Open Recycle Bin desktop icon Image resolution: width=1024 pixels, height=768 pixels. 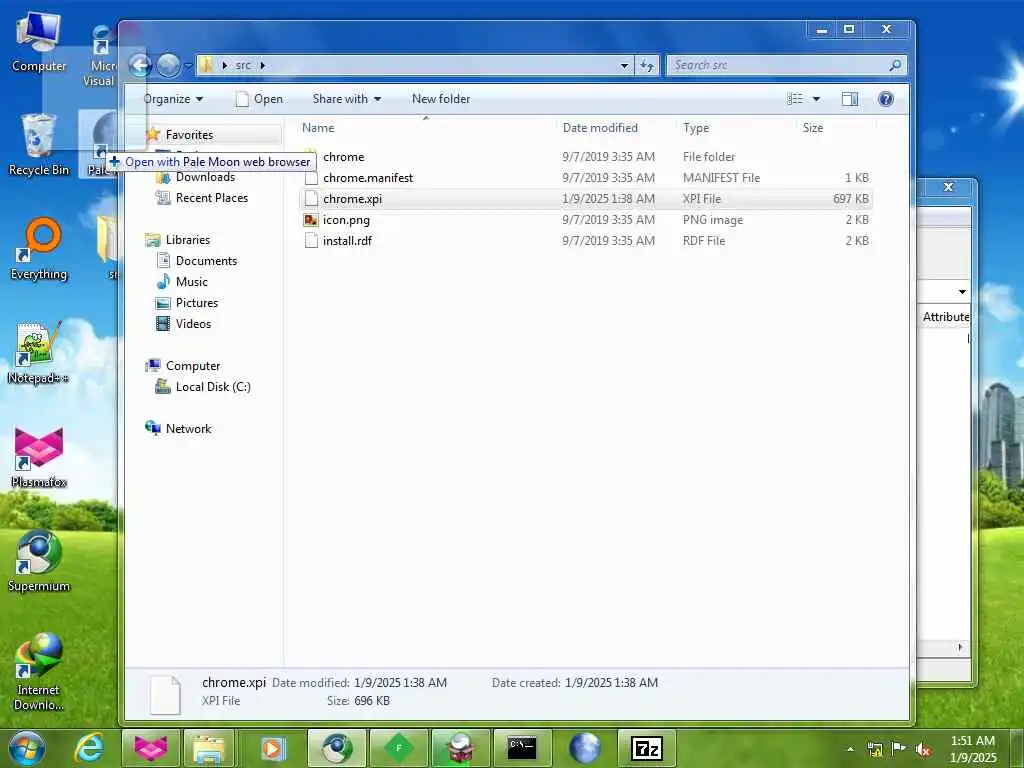[x=39, y=145]
